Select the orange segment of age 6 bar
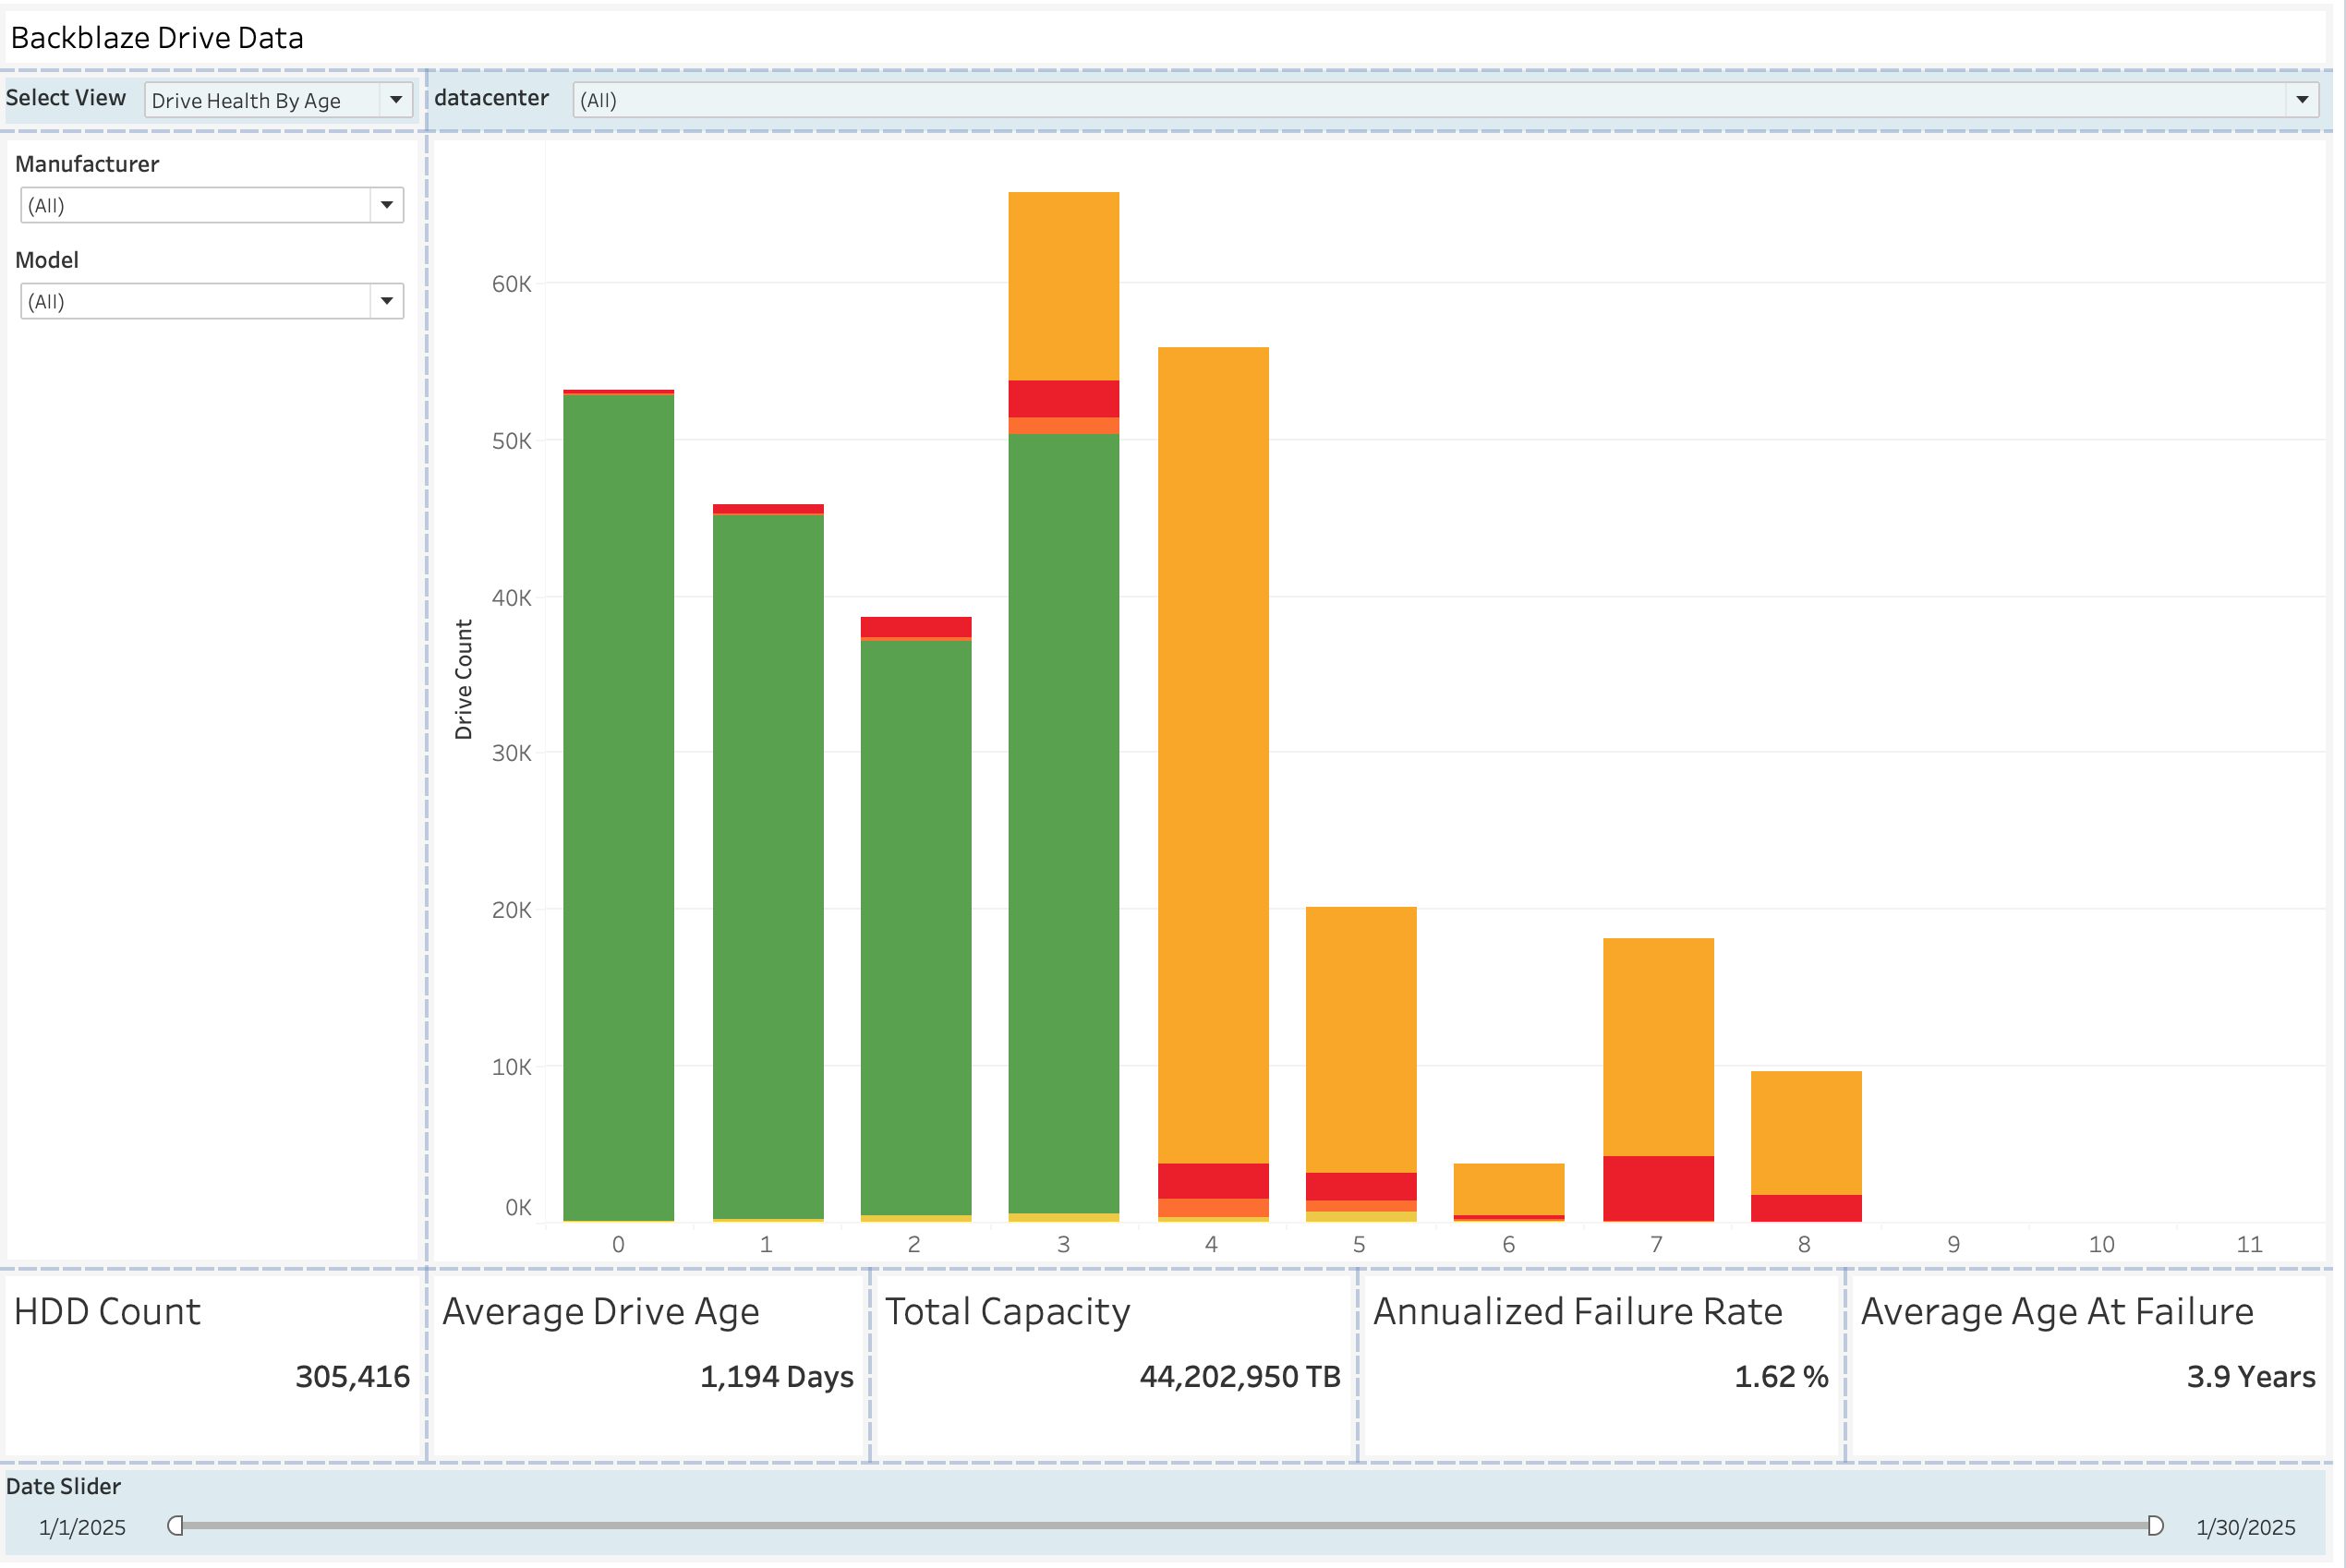The width and height of the screenshot is (2346, 1568). 1509,1189
